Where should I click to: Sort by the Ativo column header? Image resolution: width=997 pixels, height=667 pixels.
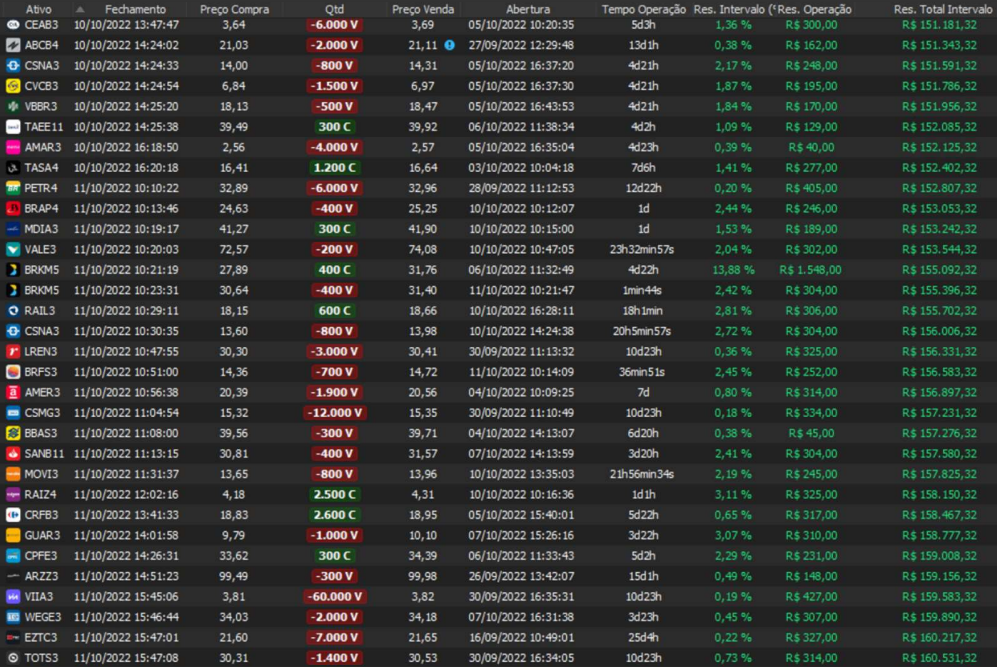coord(38,9)
